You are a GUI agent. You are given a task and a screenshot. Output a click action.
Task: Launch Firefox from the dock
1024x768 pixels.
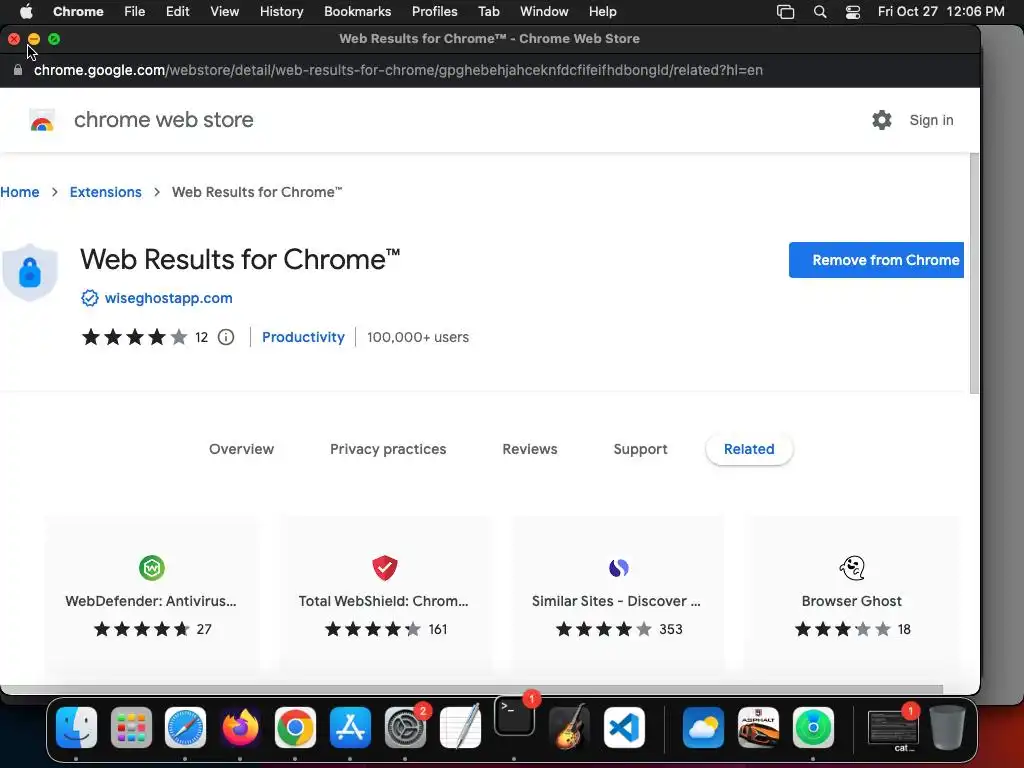pos(240,728)
